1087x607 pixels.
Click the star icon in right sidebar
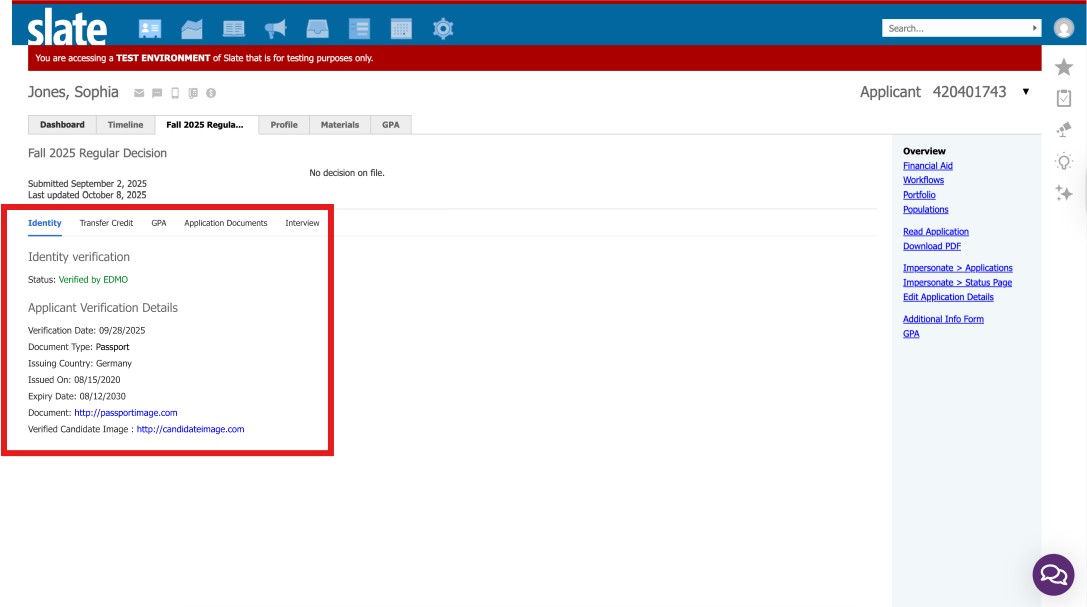pos(1064,67)
